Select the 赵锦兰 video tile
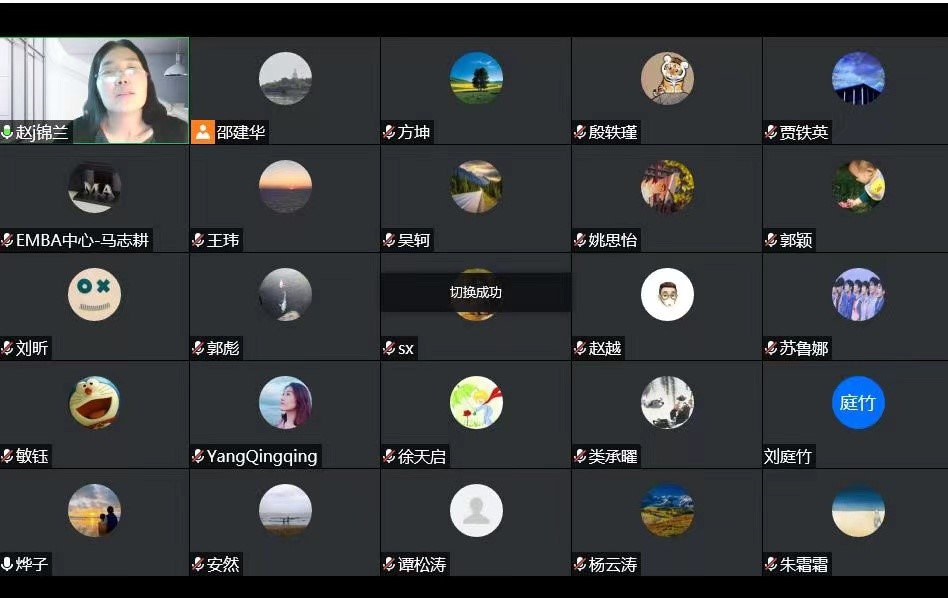The height and width of the screenshot is (598, 948). click(94, 91)
